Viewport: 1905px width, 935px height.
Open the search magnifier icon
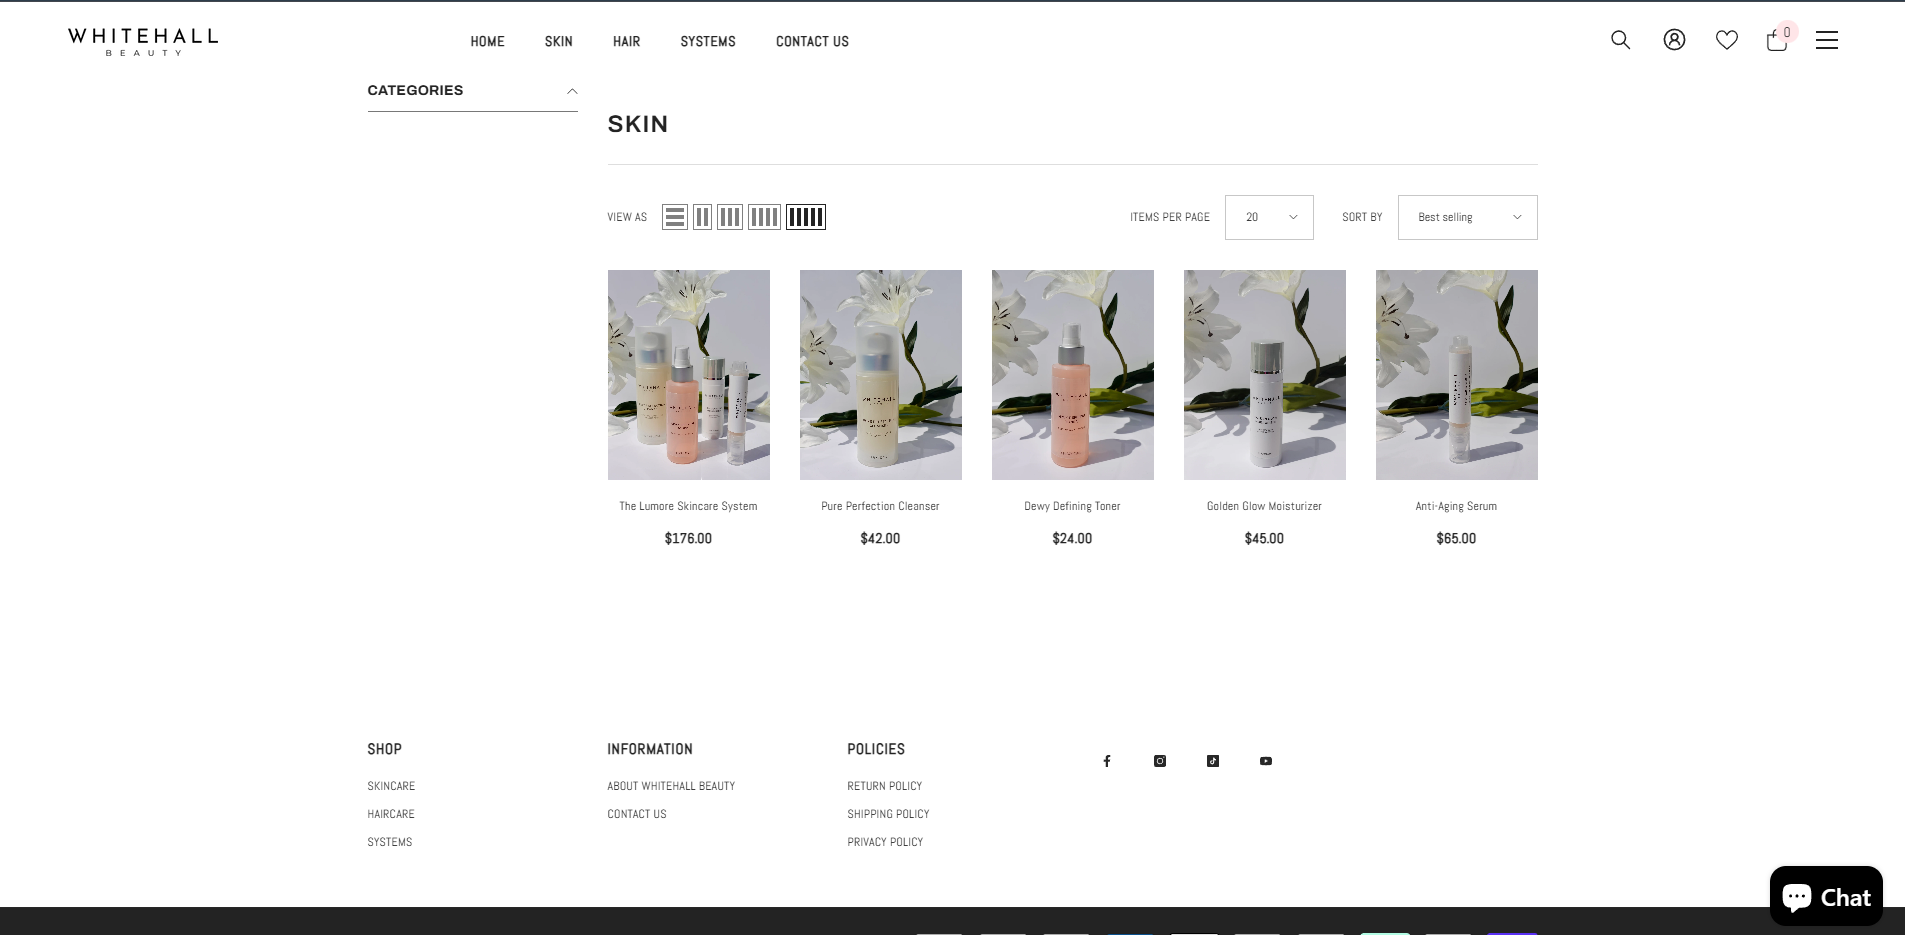point(1620,40)
